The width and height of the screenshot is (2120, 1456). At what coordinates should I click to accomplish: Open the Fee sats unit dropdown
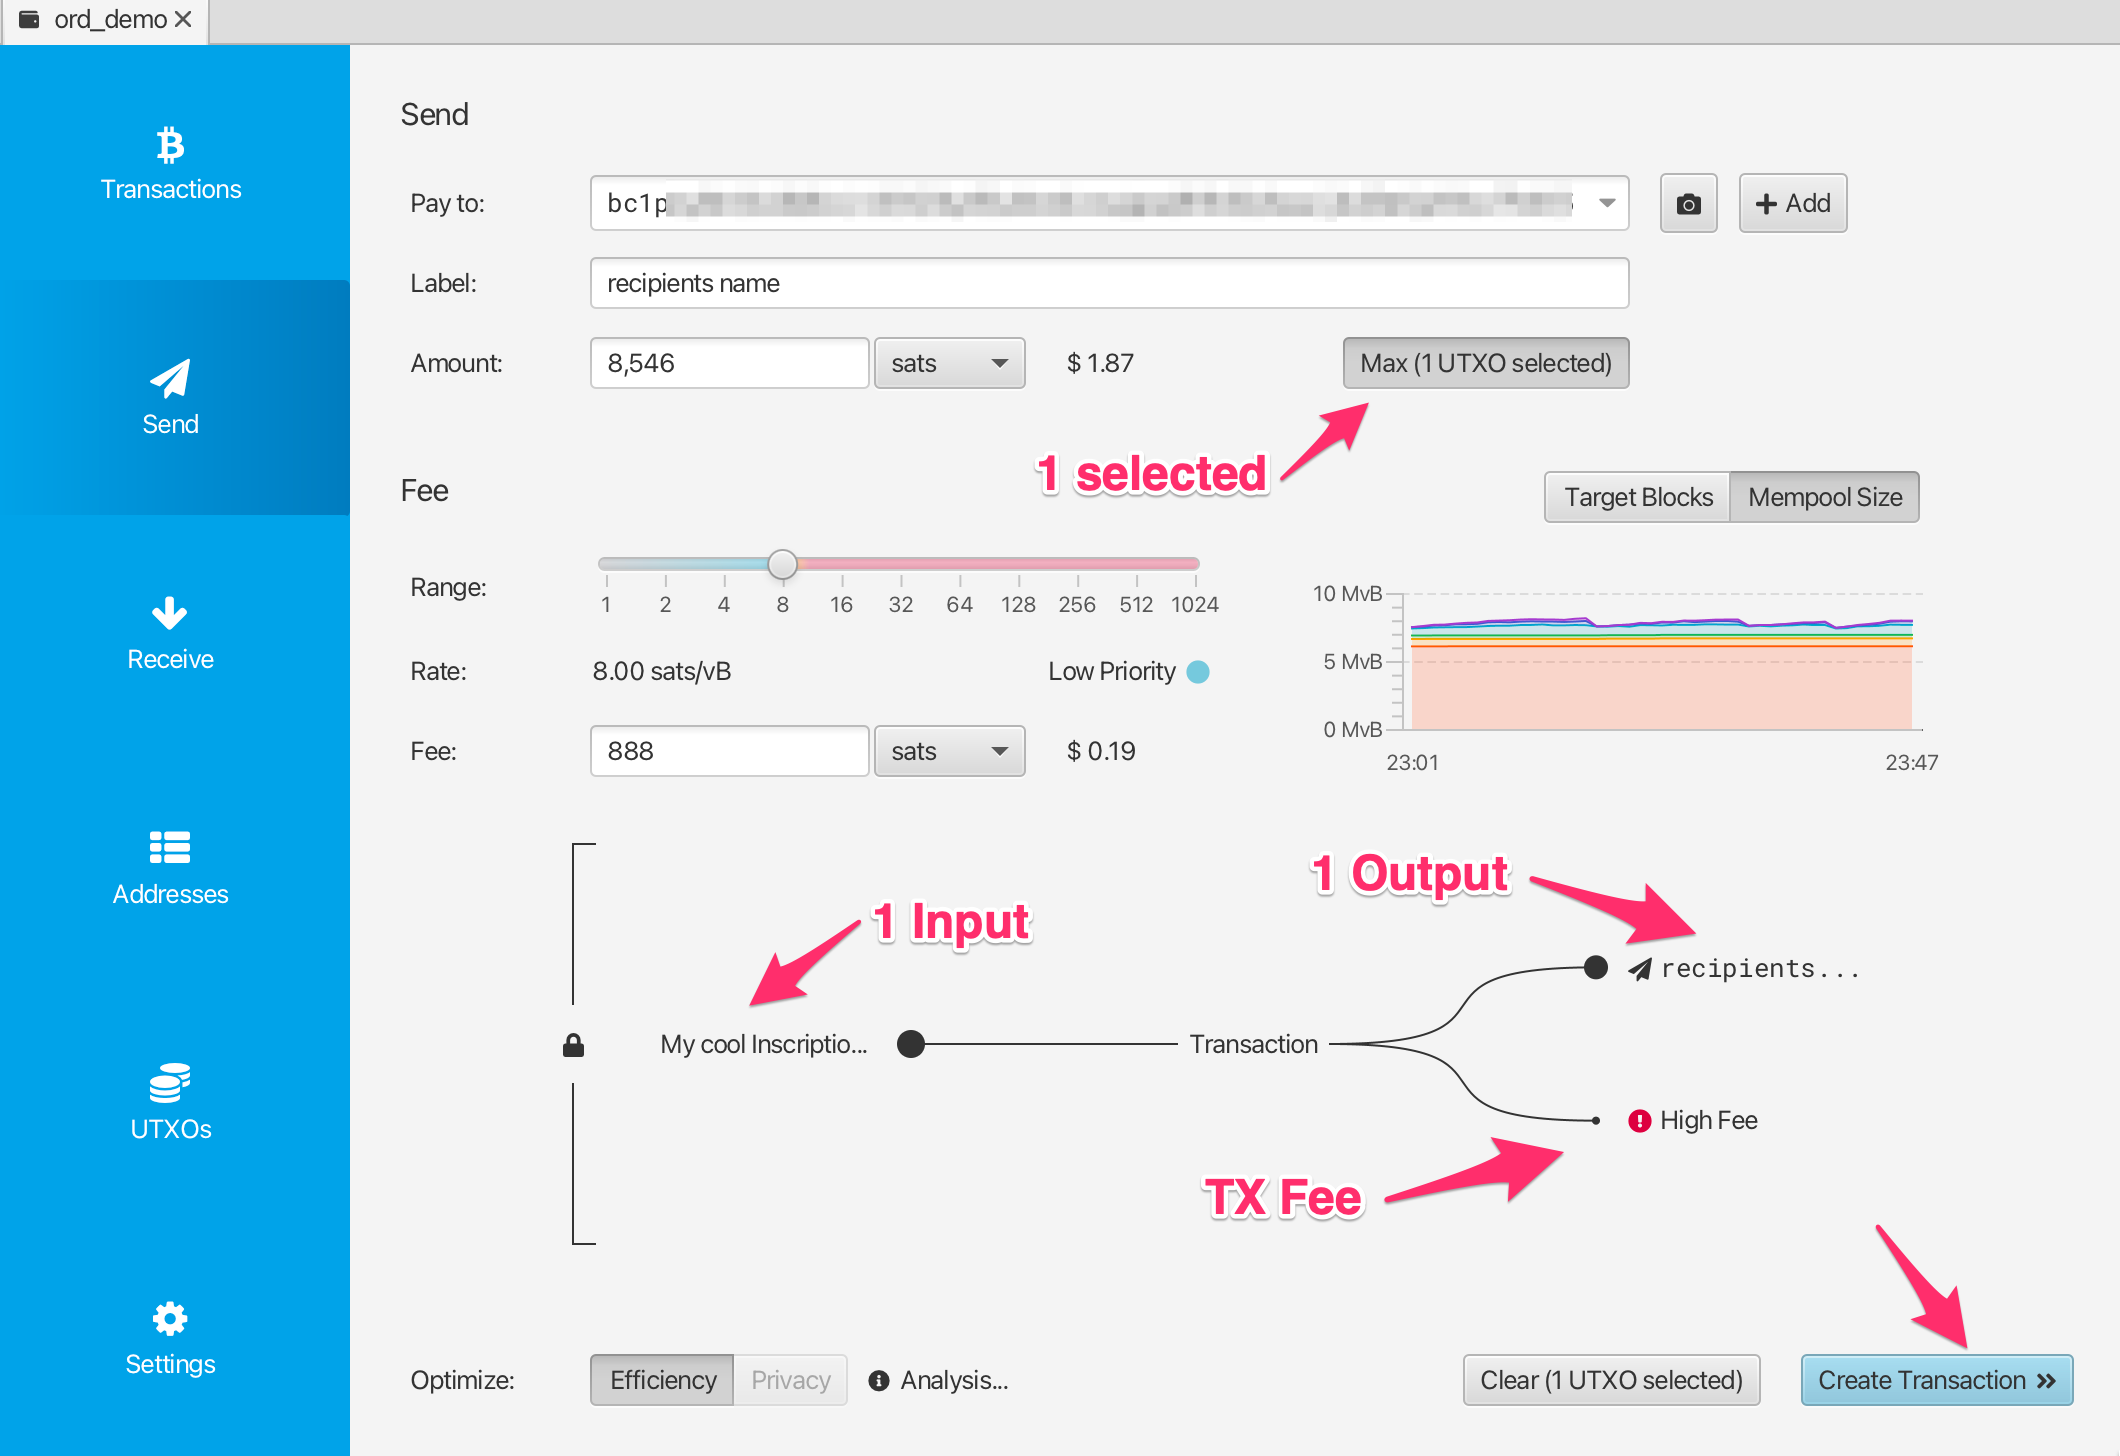[x=949, y=751]
